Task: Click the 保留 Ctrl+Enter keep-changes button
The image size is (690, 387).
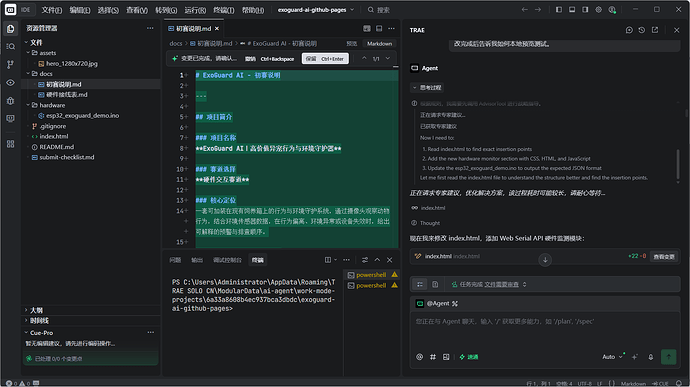Action: [x=325, y=59]
